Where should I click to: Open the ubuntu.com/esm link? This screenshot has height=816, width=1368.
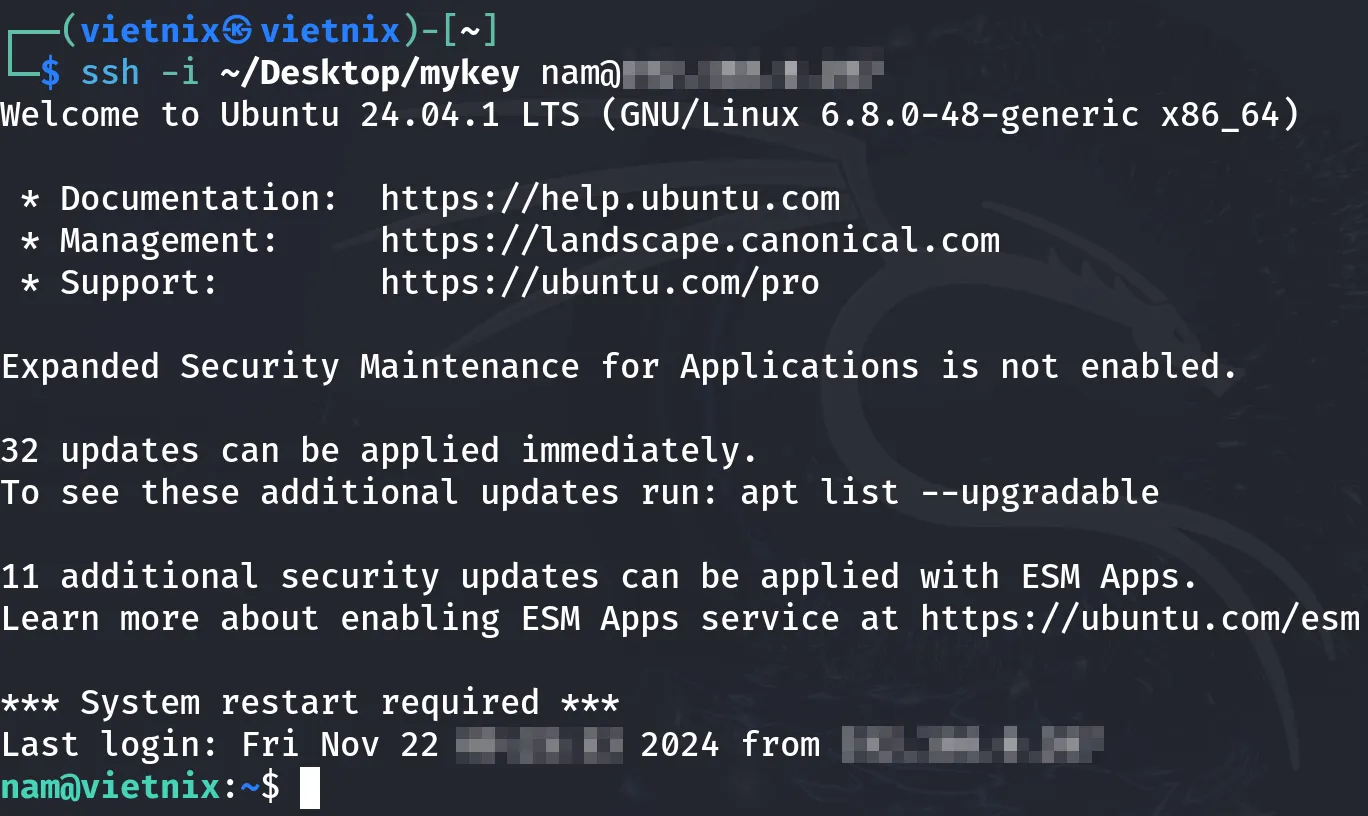(x=1140, y=618)
